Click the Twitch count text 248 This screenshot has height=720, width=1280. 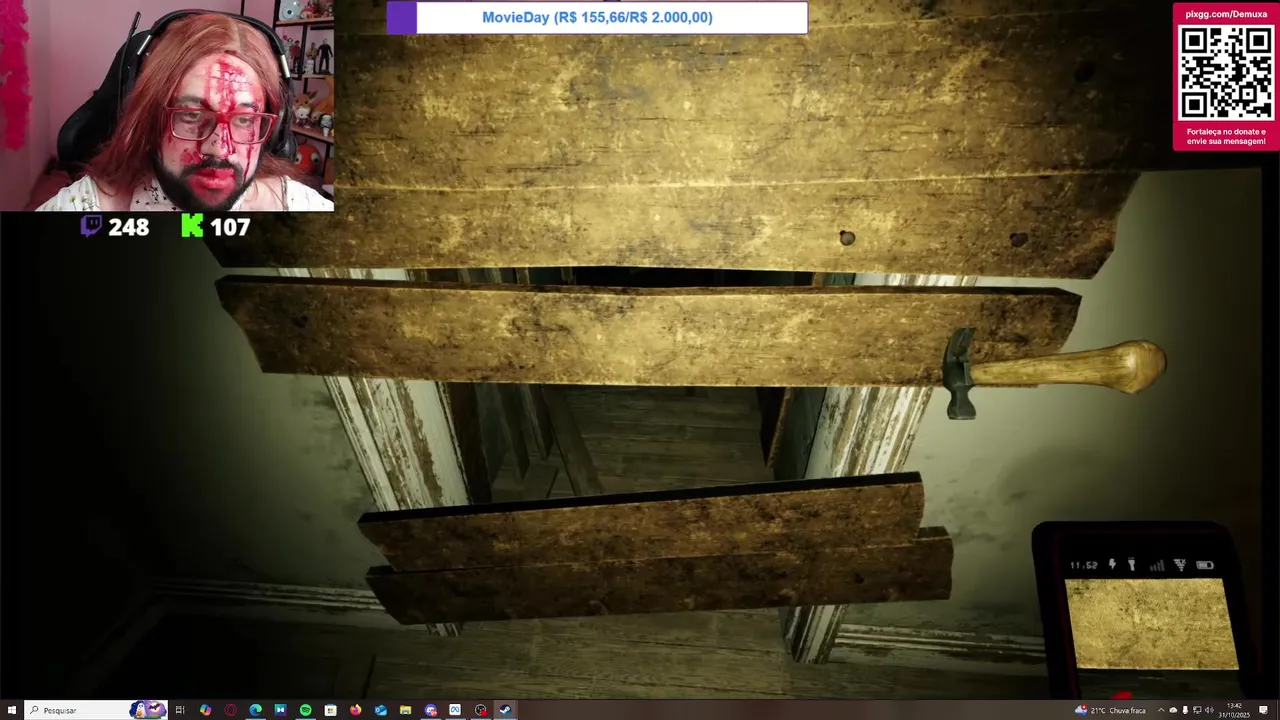pyautogui.click(x=128, y=227)
